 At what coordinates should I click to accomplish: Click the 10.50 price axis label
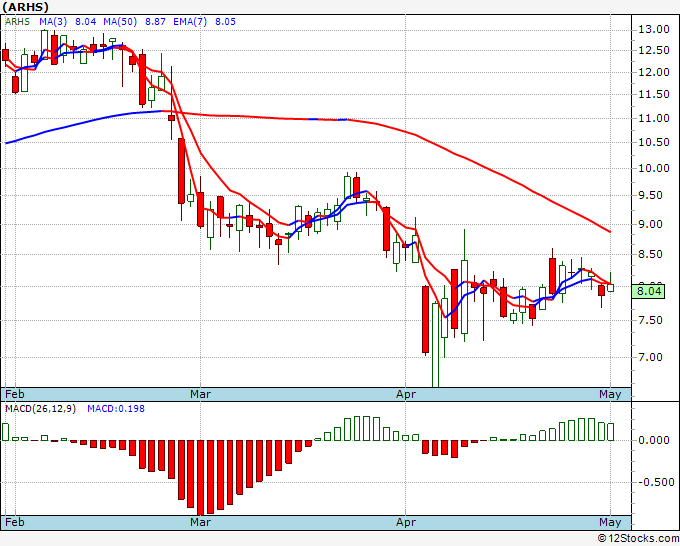point(654,142)
